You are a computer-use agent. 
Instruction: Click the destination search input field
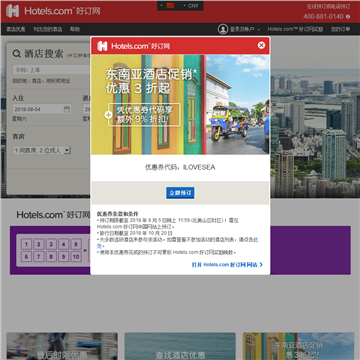(x=52, y=70)
